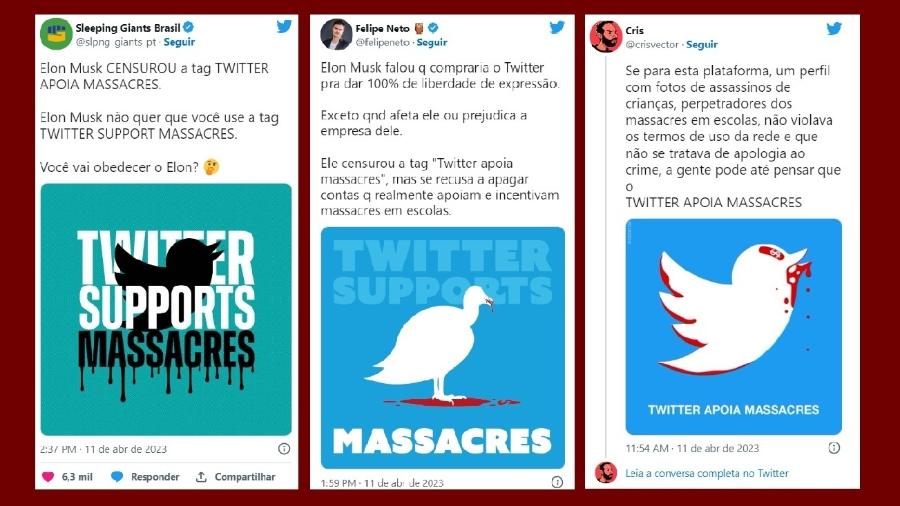Viewport: 900px width, 506px height.
Task: Open info icon on Cris tweet
Action: coord(834,447)
